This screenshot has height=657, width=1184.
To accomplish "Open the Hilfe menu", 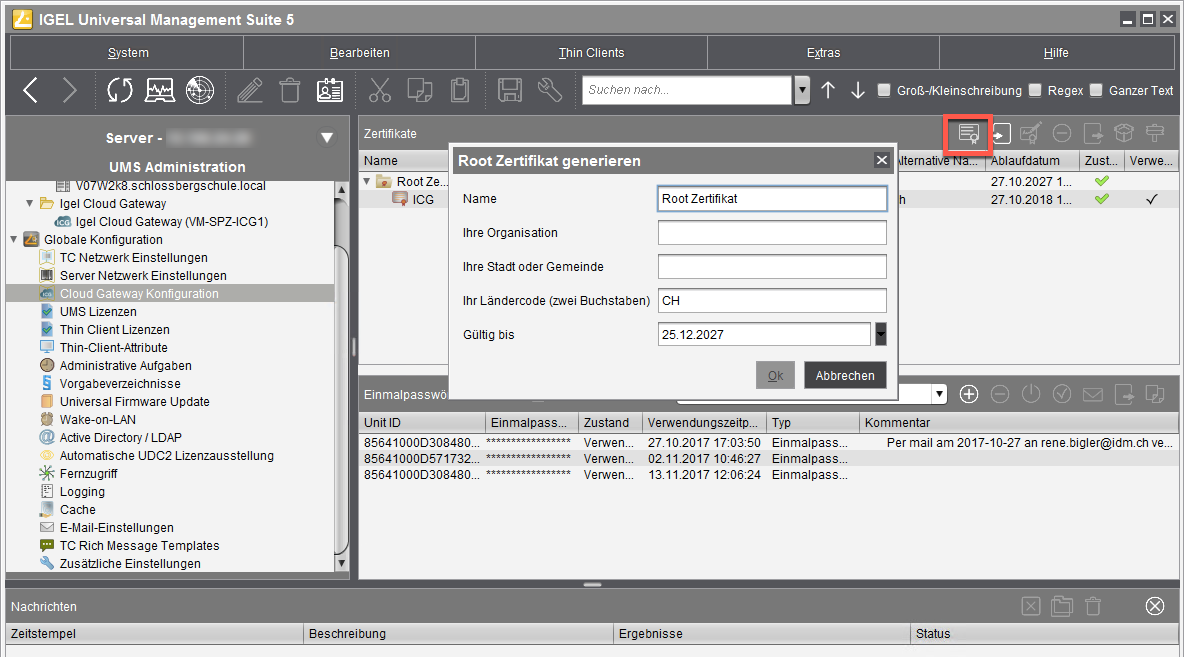I will click(x=1056, y=53).
